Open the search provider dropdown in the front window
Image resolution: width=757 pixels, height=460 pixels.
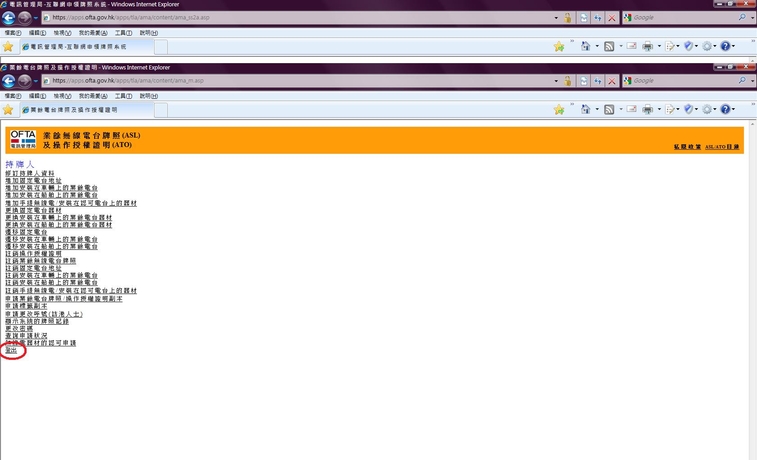(750, 80)
